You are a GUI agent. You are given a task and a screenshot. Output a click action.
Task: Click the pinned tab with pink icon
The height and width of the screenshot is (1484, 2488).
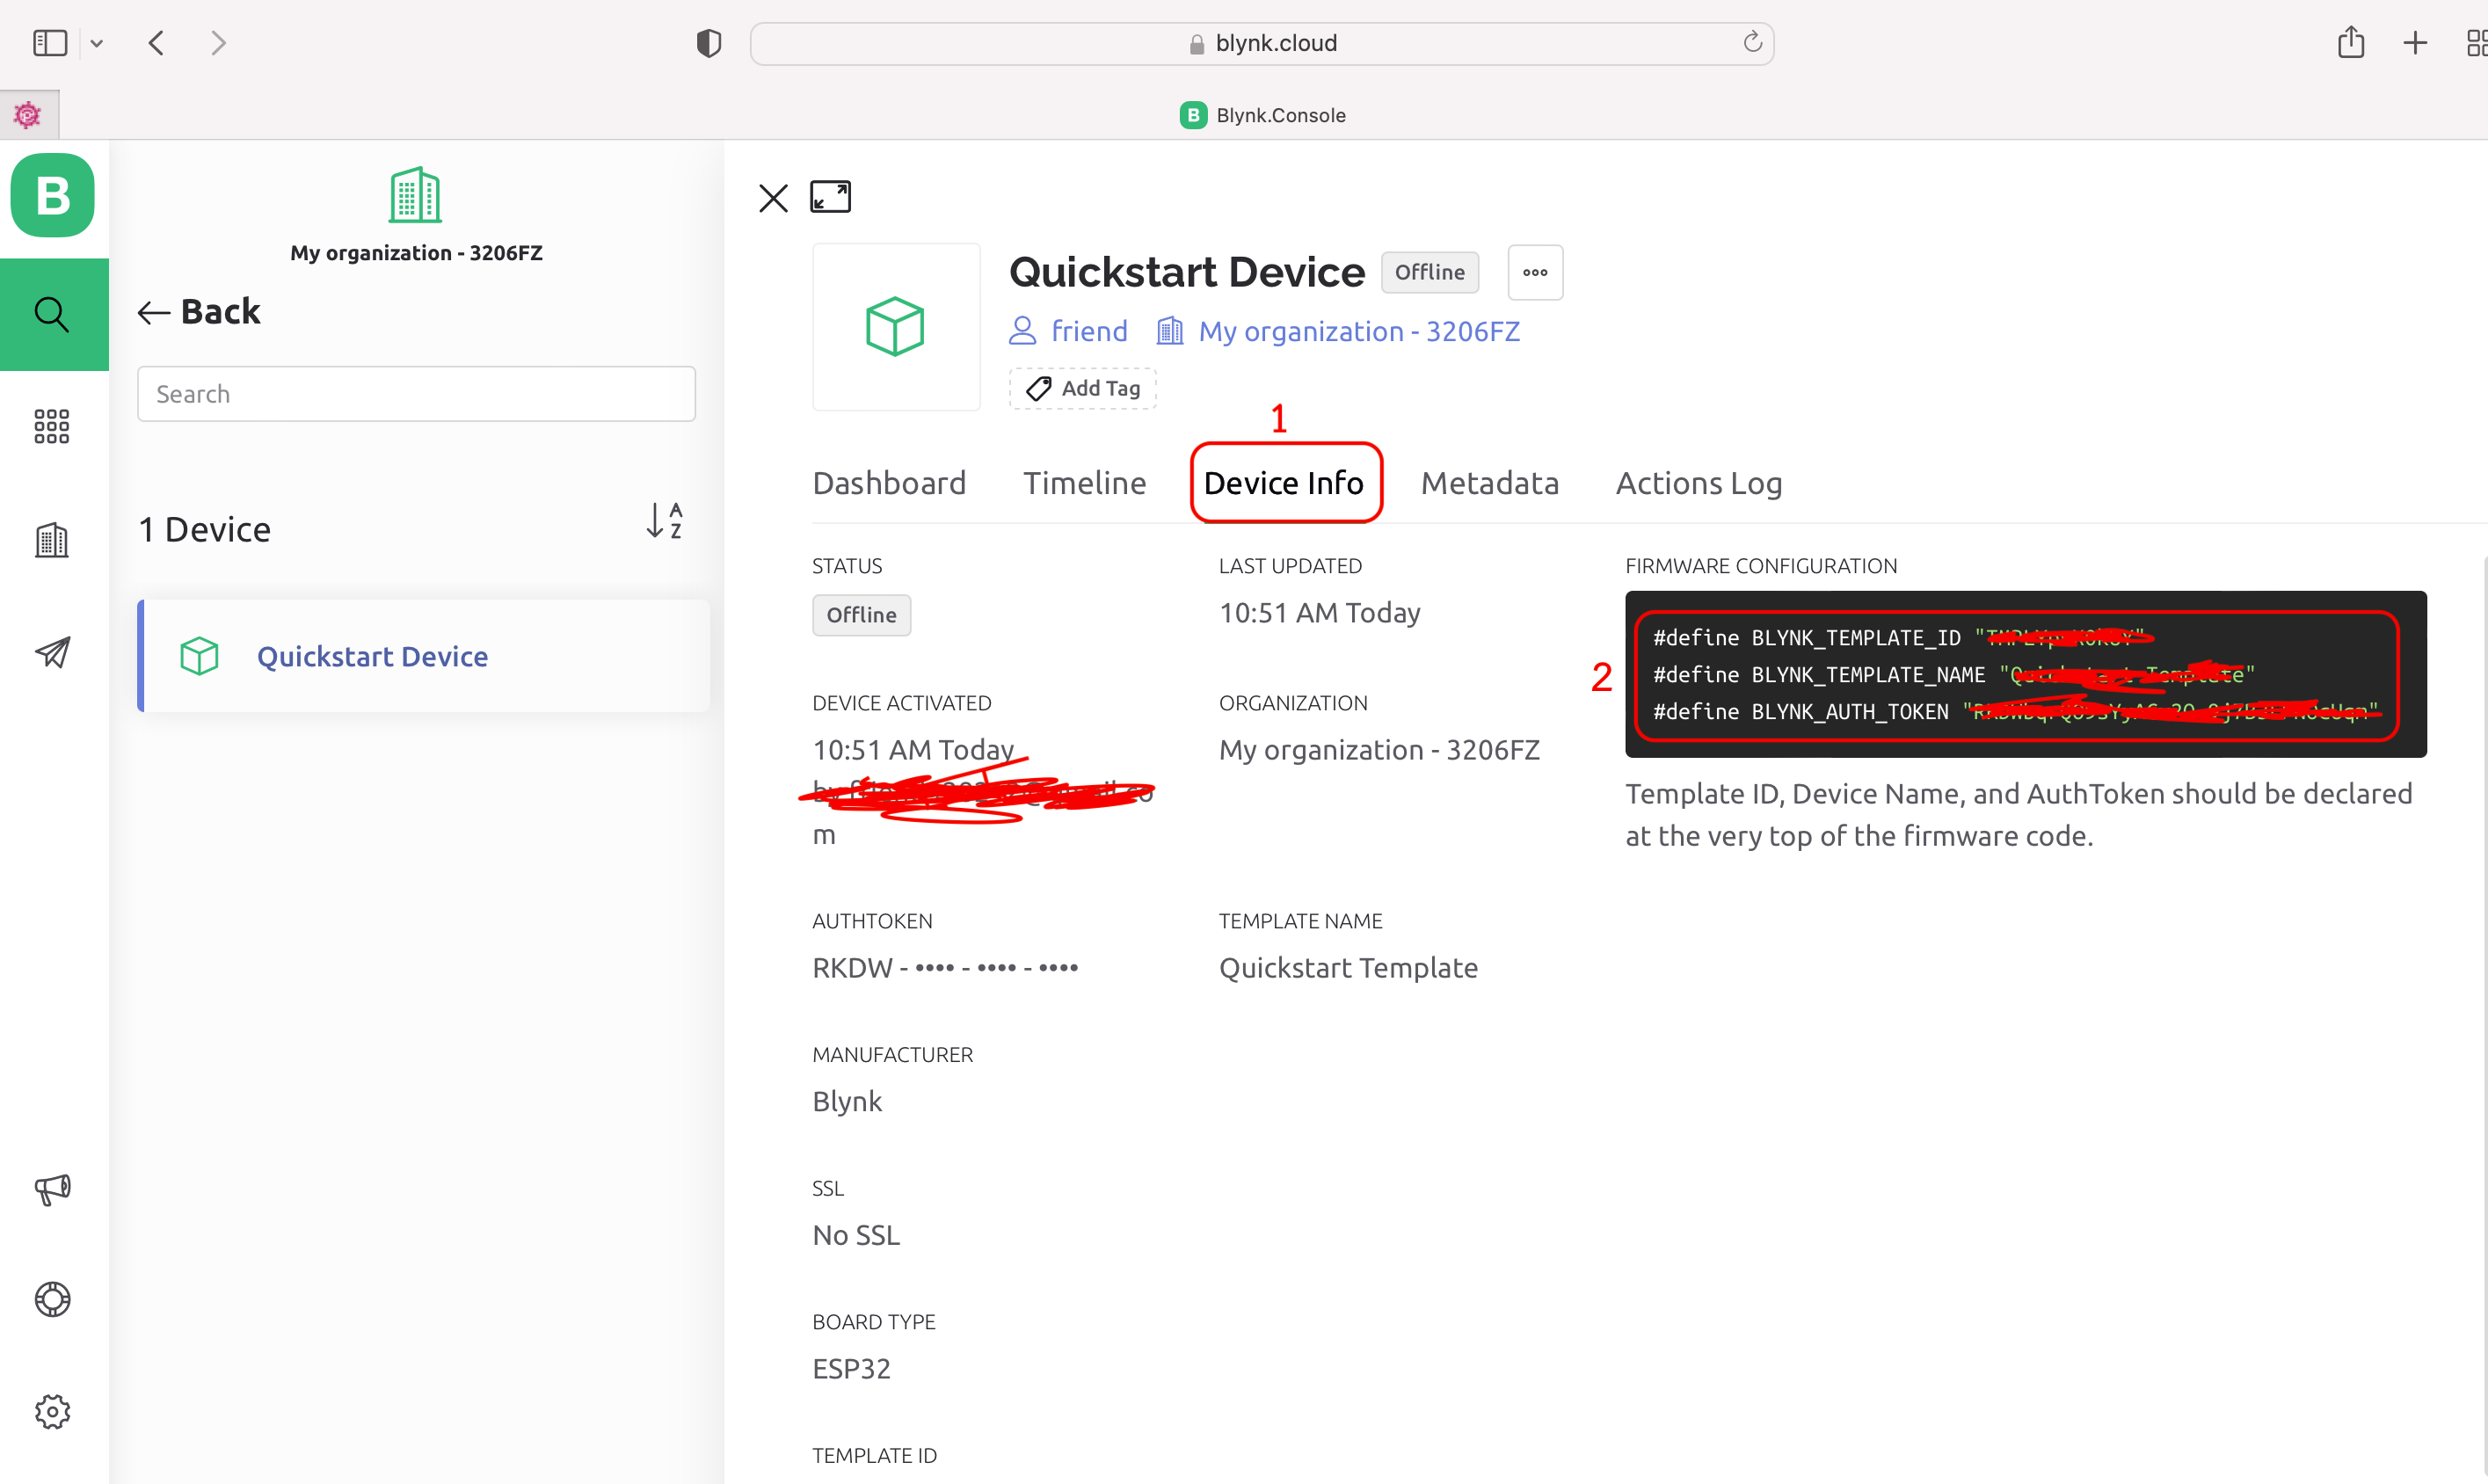(29, 115)
